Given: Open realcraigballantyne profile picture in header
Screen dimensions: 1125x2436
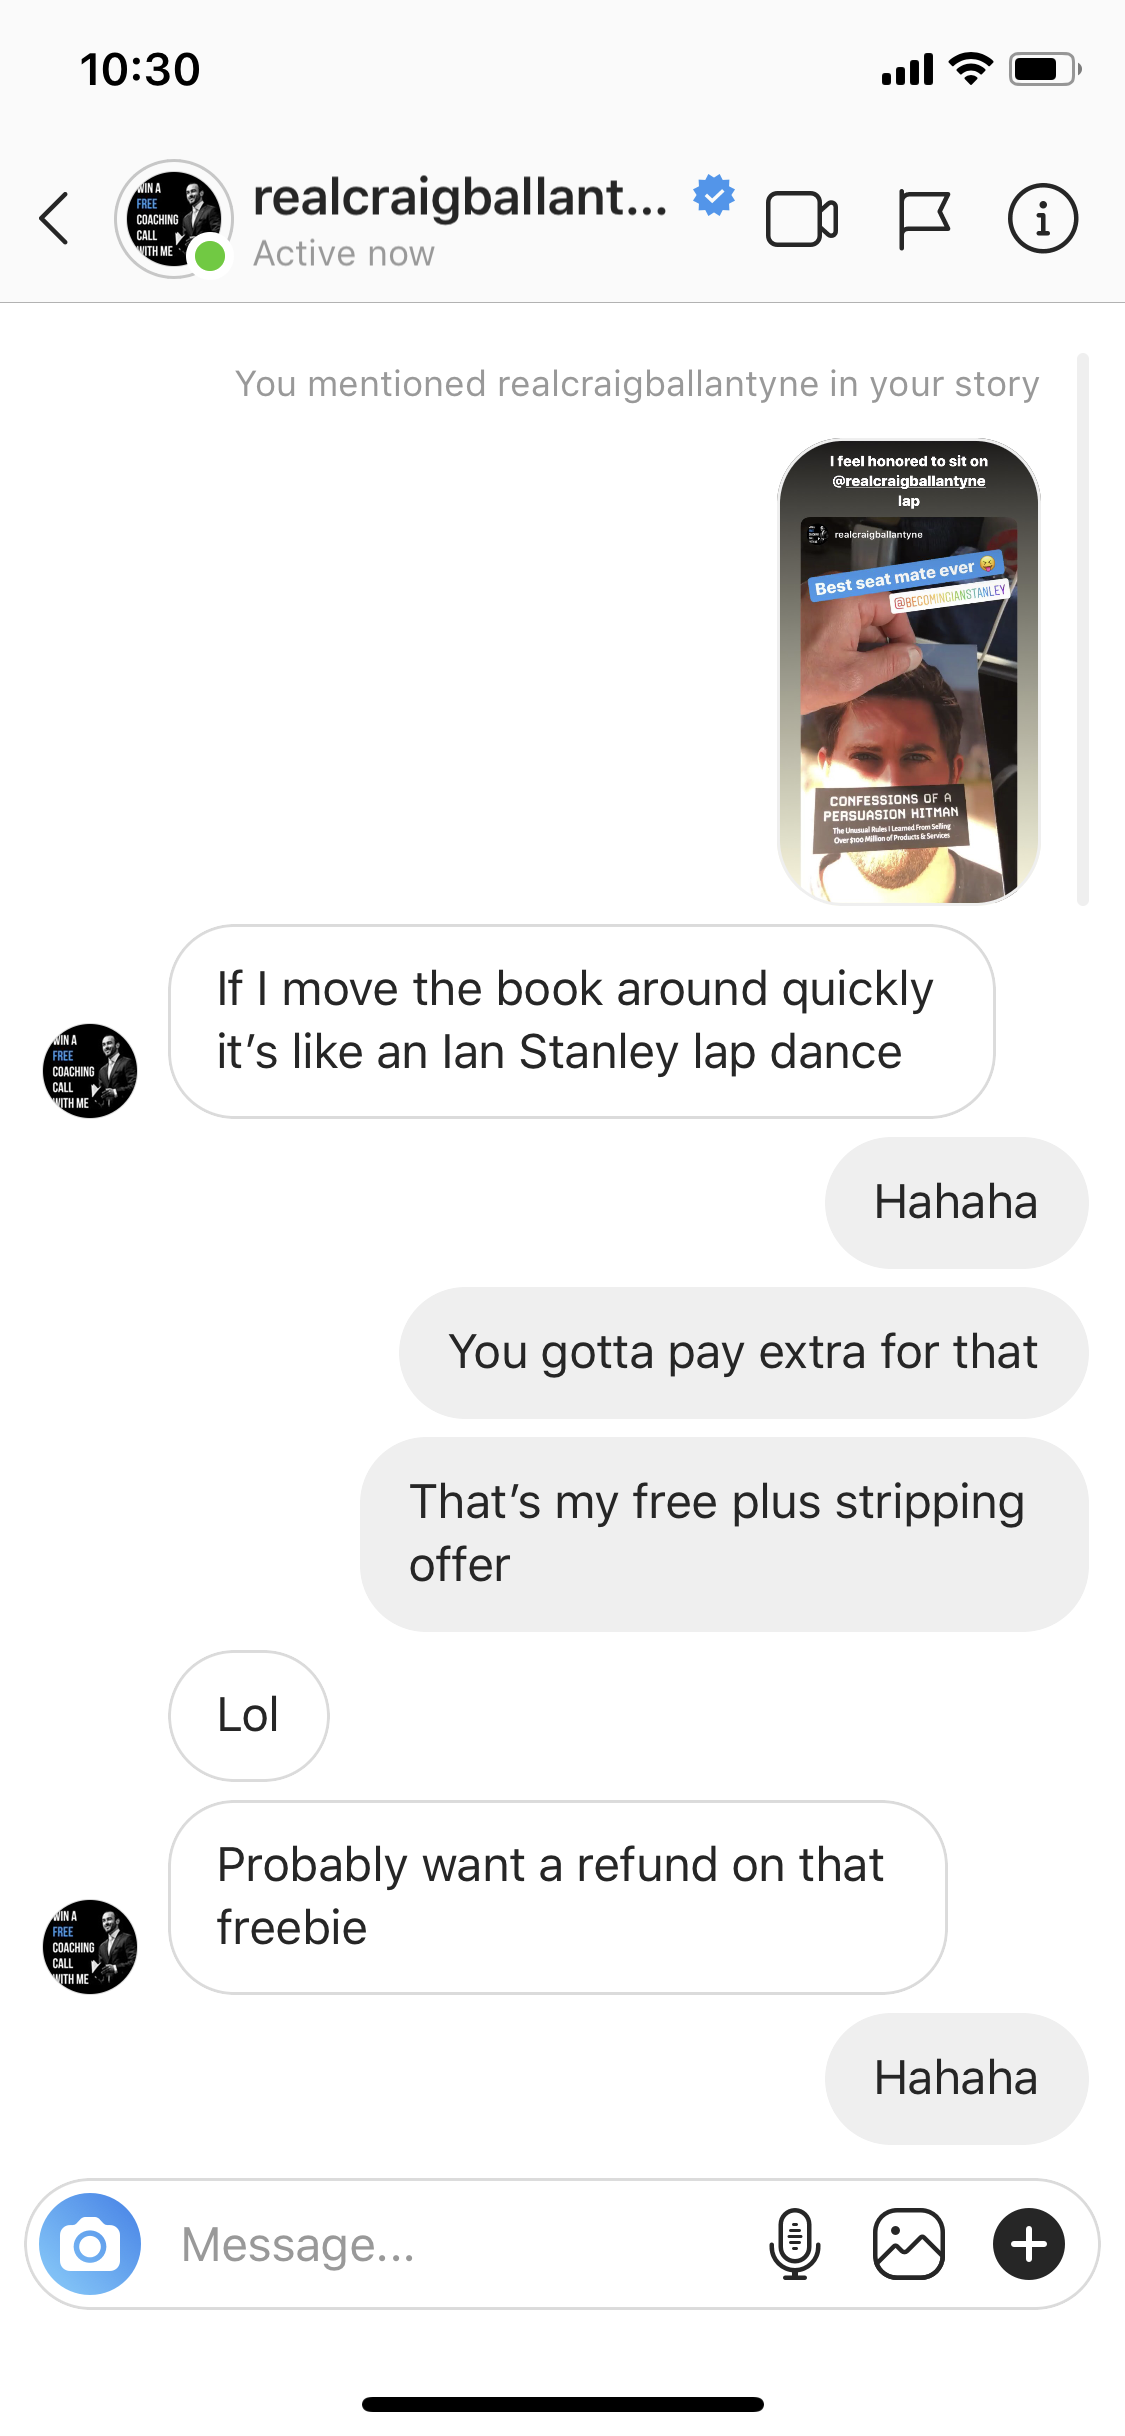Looking at the screenshot, I should pyautogui.click(x=174, y=218).
